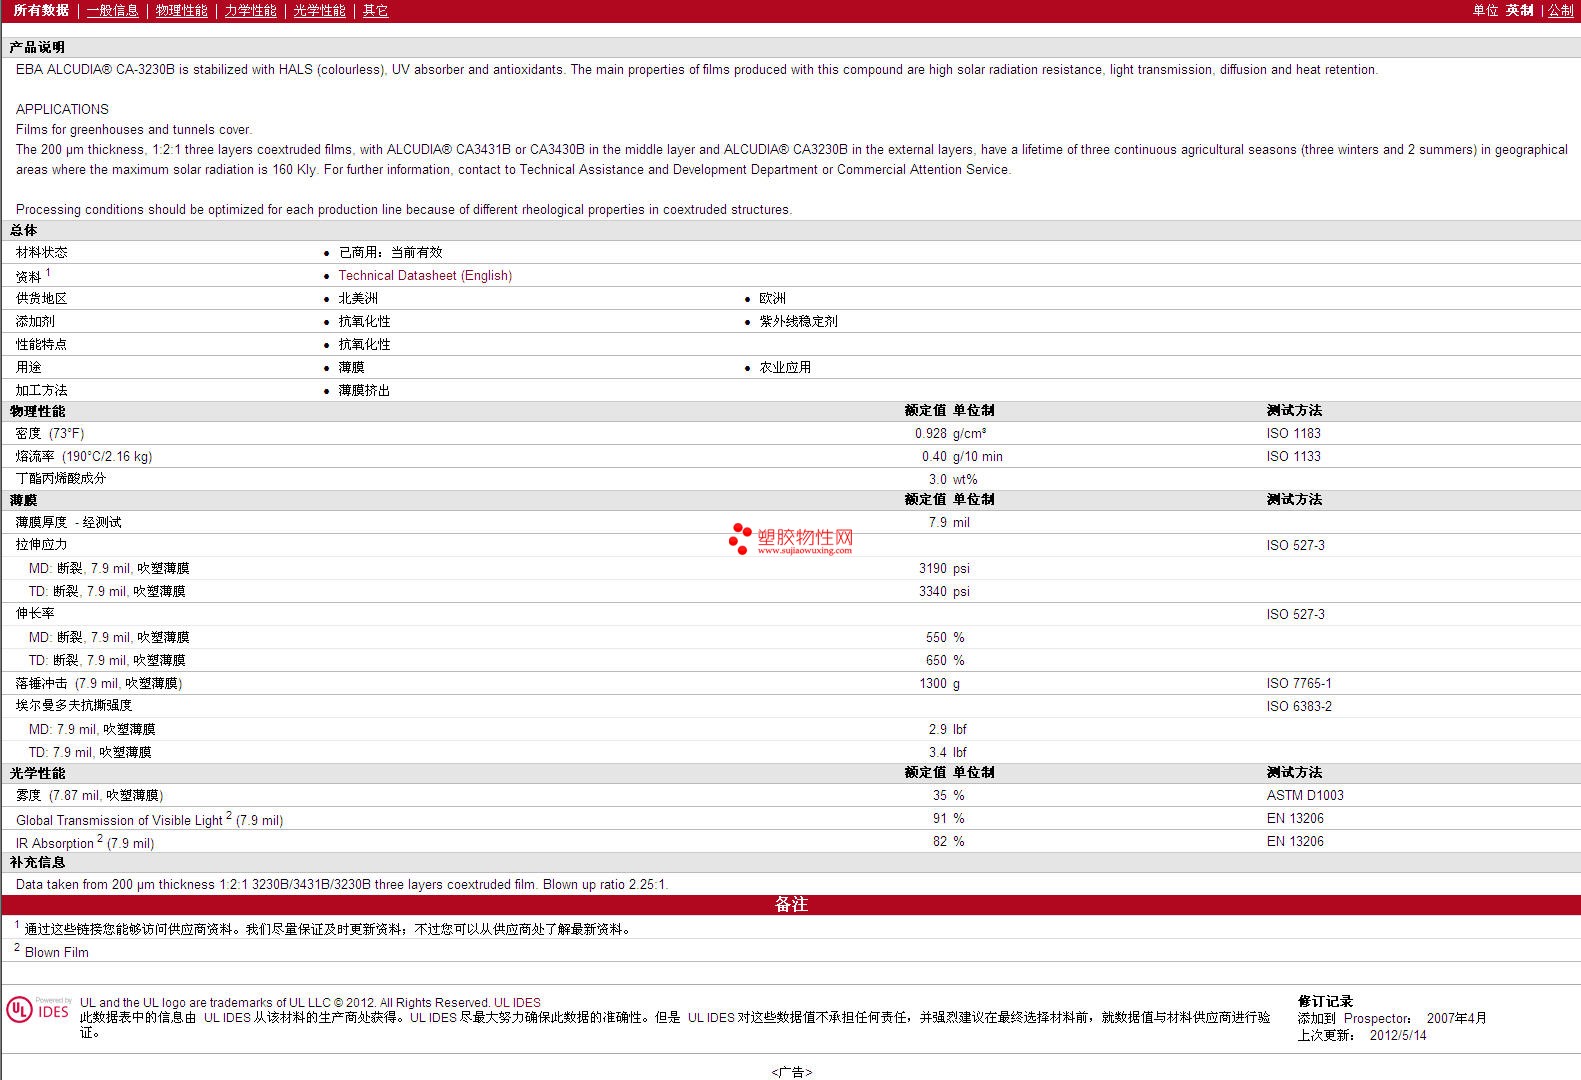Click the 塑胶物性网 red dots watermark logo
The image size is (1581, 1080).
(x=740, y=538)
